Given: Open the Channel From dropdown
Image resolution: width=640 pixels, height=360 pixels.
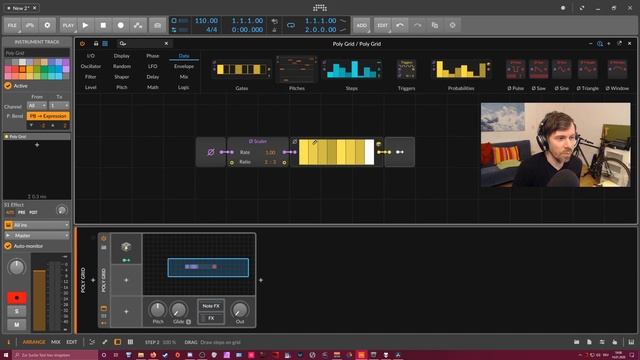Looking at the screenshot, I should tap(37, 106).
